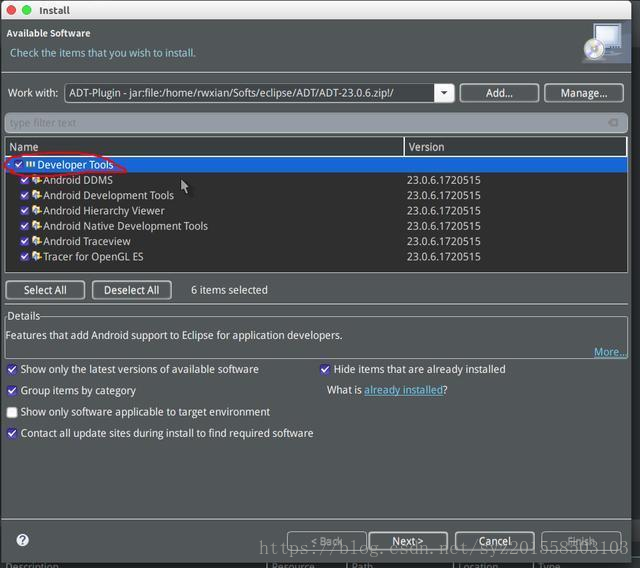Clear the filter text with the erase icon

pyautogui.click(x=613, y=122)
